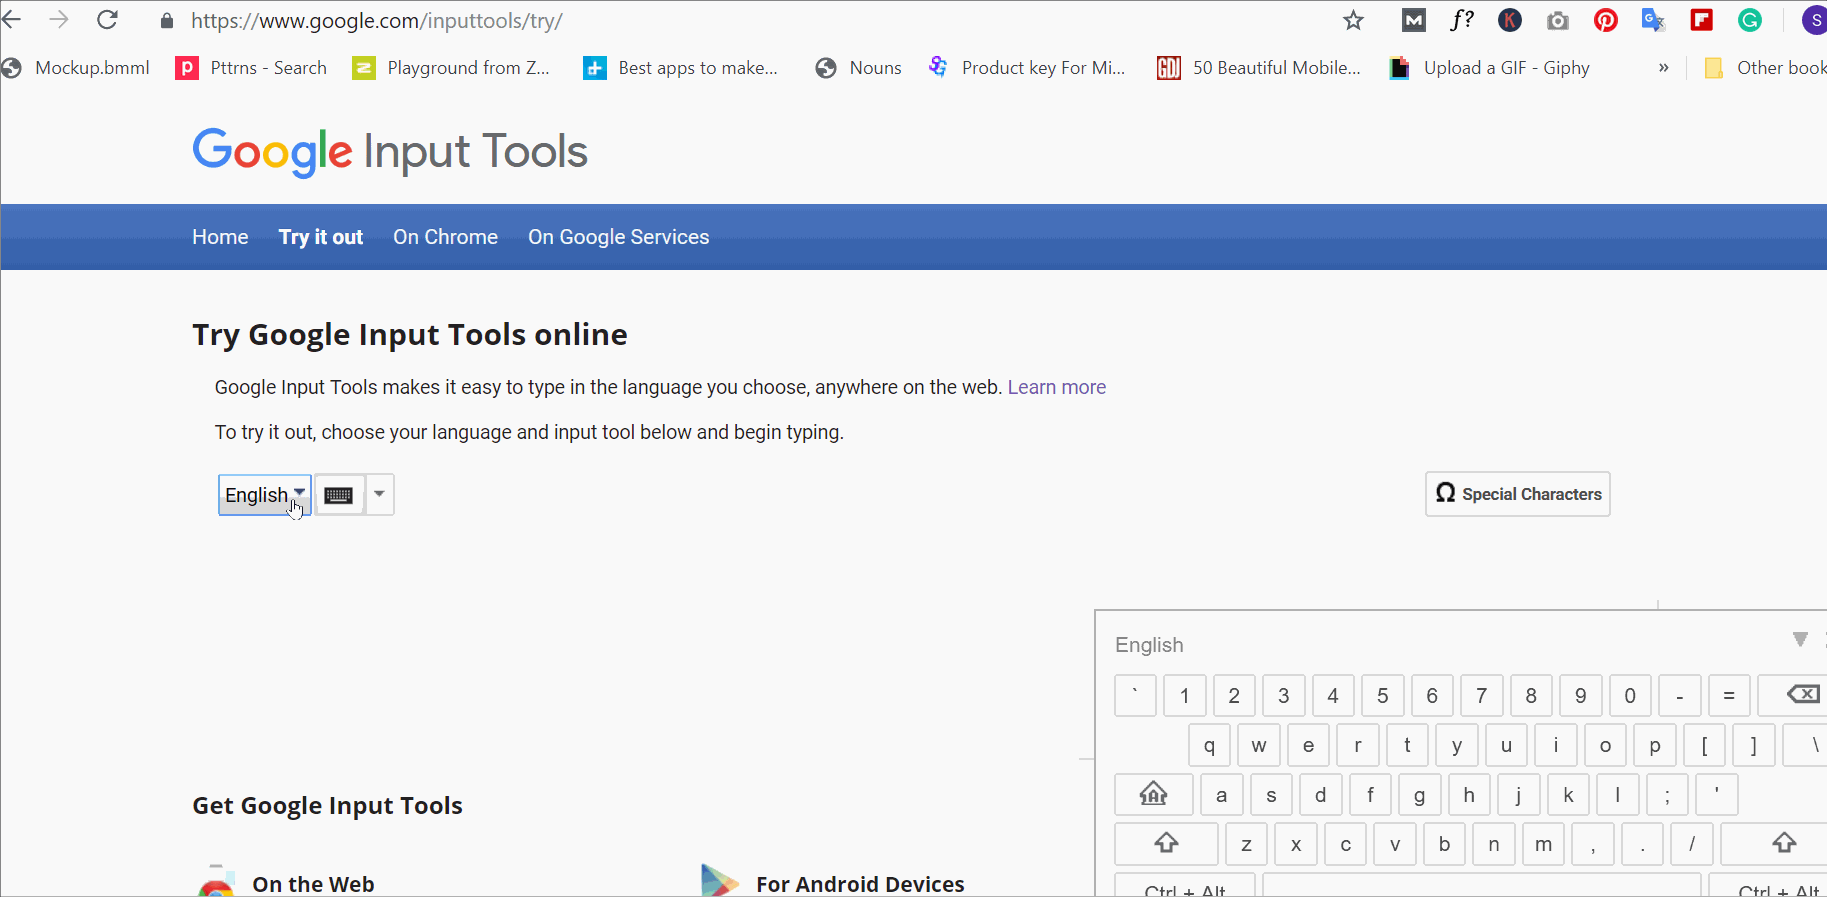Click the lock icon in address bar
The width and height of the screenshot is (1827, 897).
pos(167,21)
